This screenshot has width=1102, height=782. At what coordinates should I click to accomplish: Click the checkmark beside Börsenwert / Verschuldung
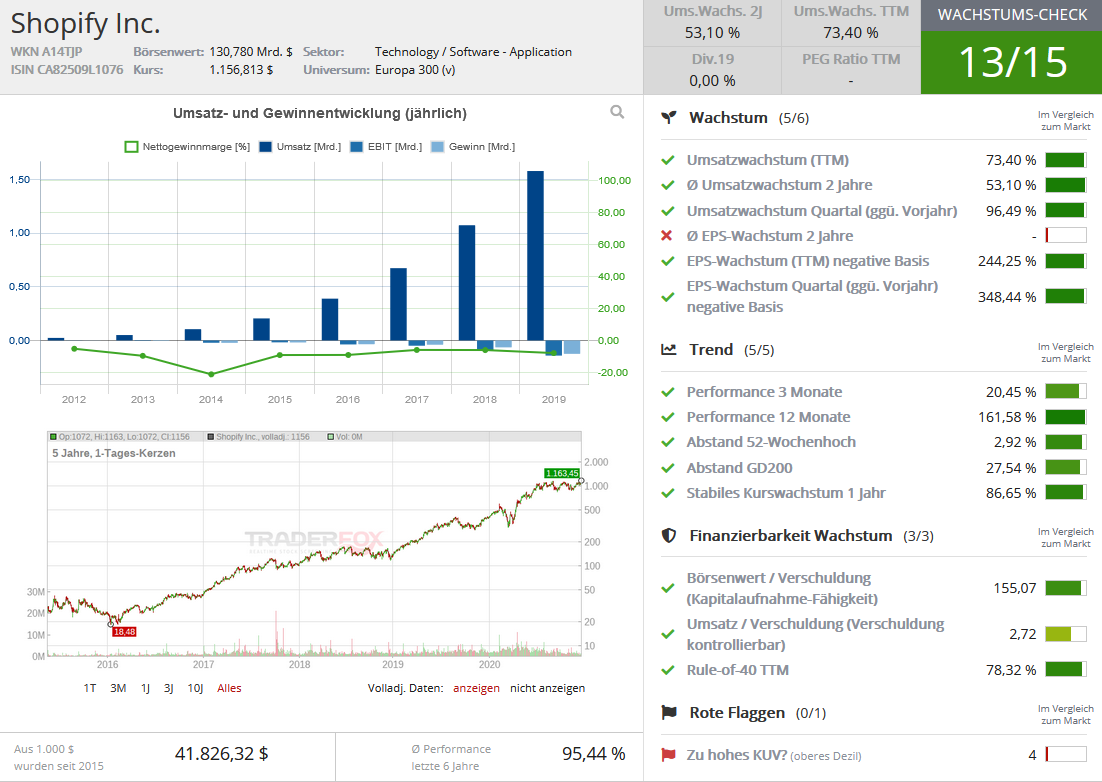(668, 588)
